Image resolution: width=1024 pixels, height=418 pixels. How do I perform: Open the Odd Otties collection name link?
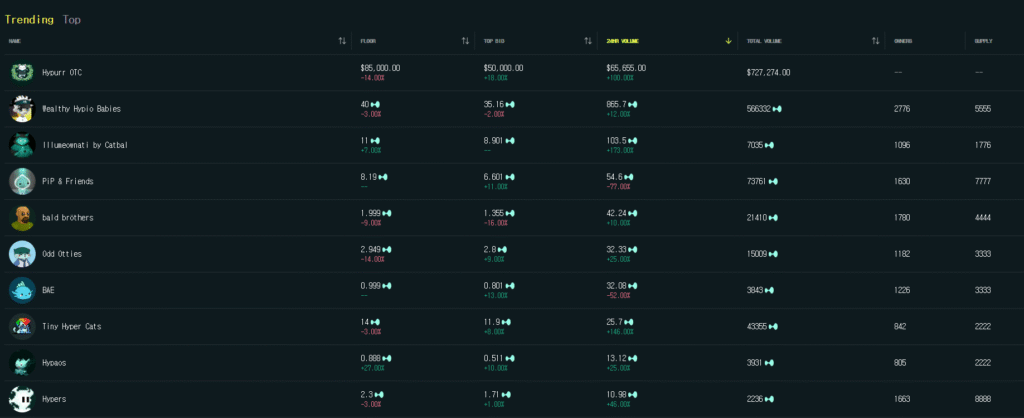[62, 254]
